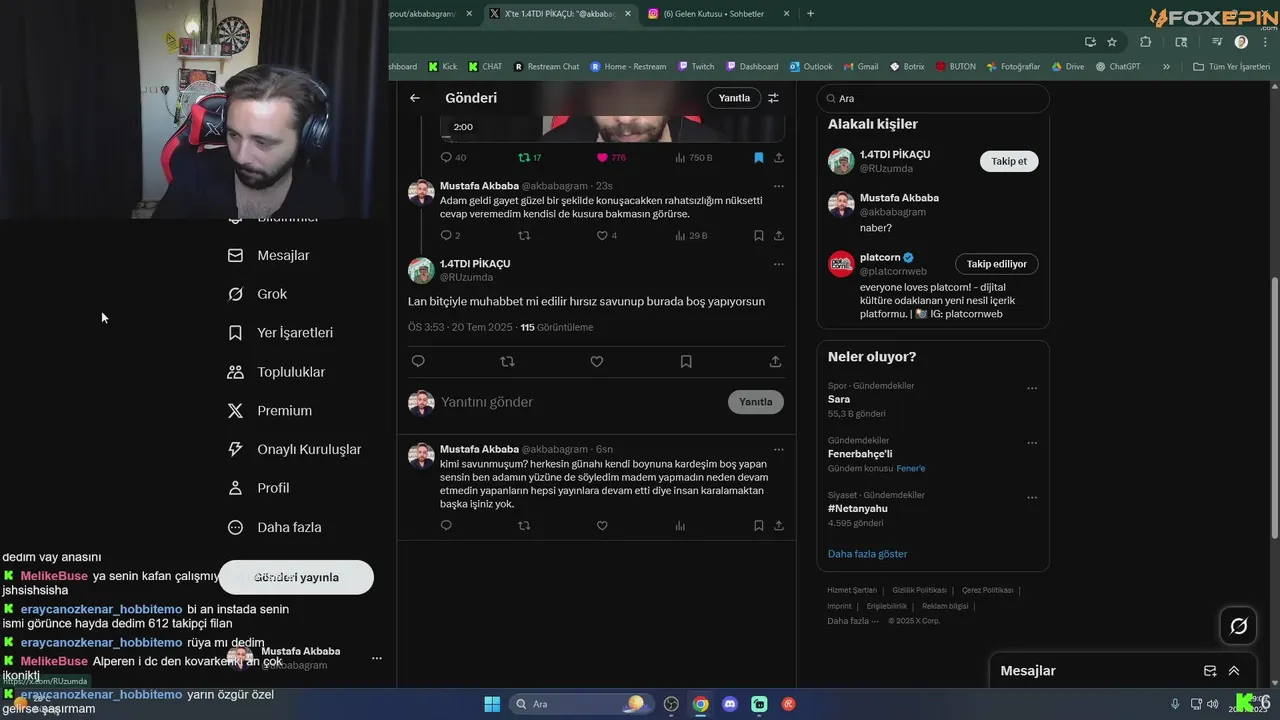View 750 B analytics of the video post

tap(694, 157)
